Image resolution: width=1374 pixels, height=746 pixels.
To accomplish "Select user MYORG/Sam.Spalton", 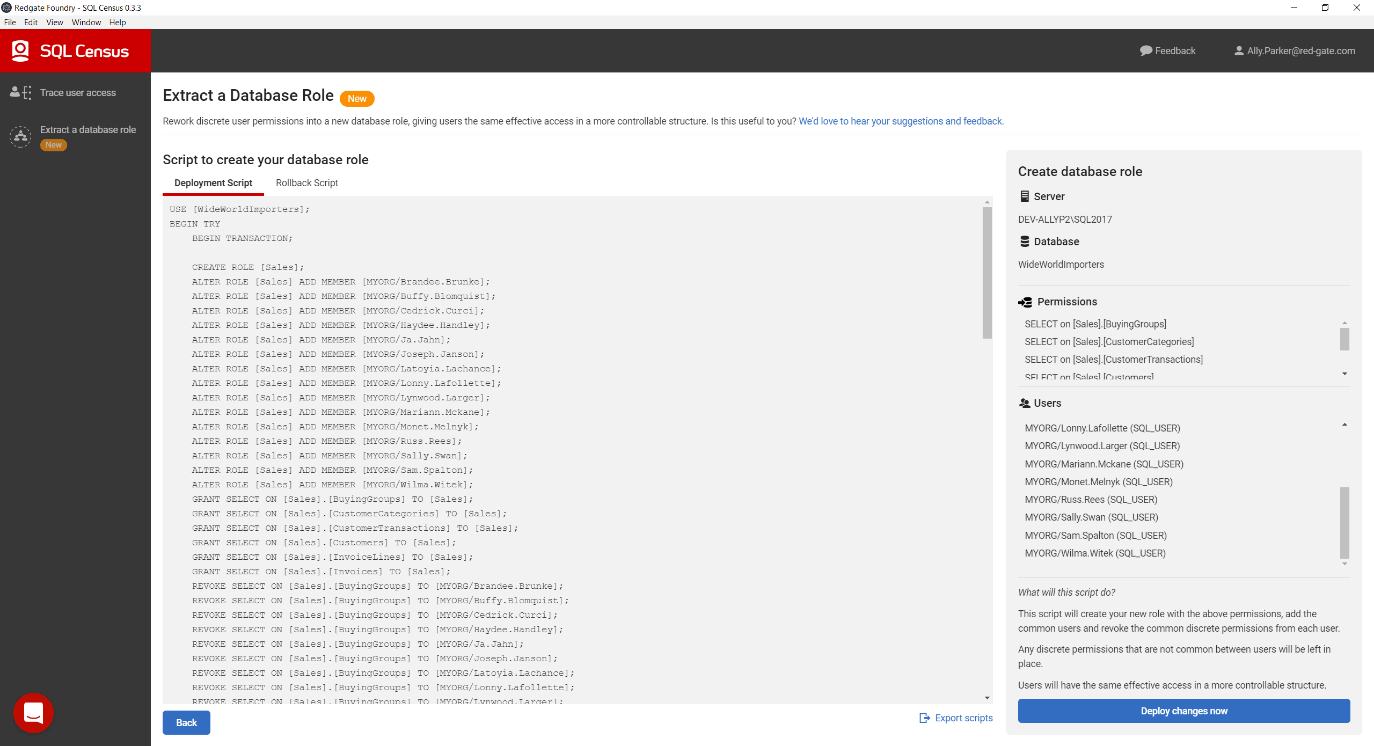I will point(1096,535).
